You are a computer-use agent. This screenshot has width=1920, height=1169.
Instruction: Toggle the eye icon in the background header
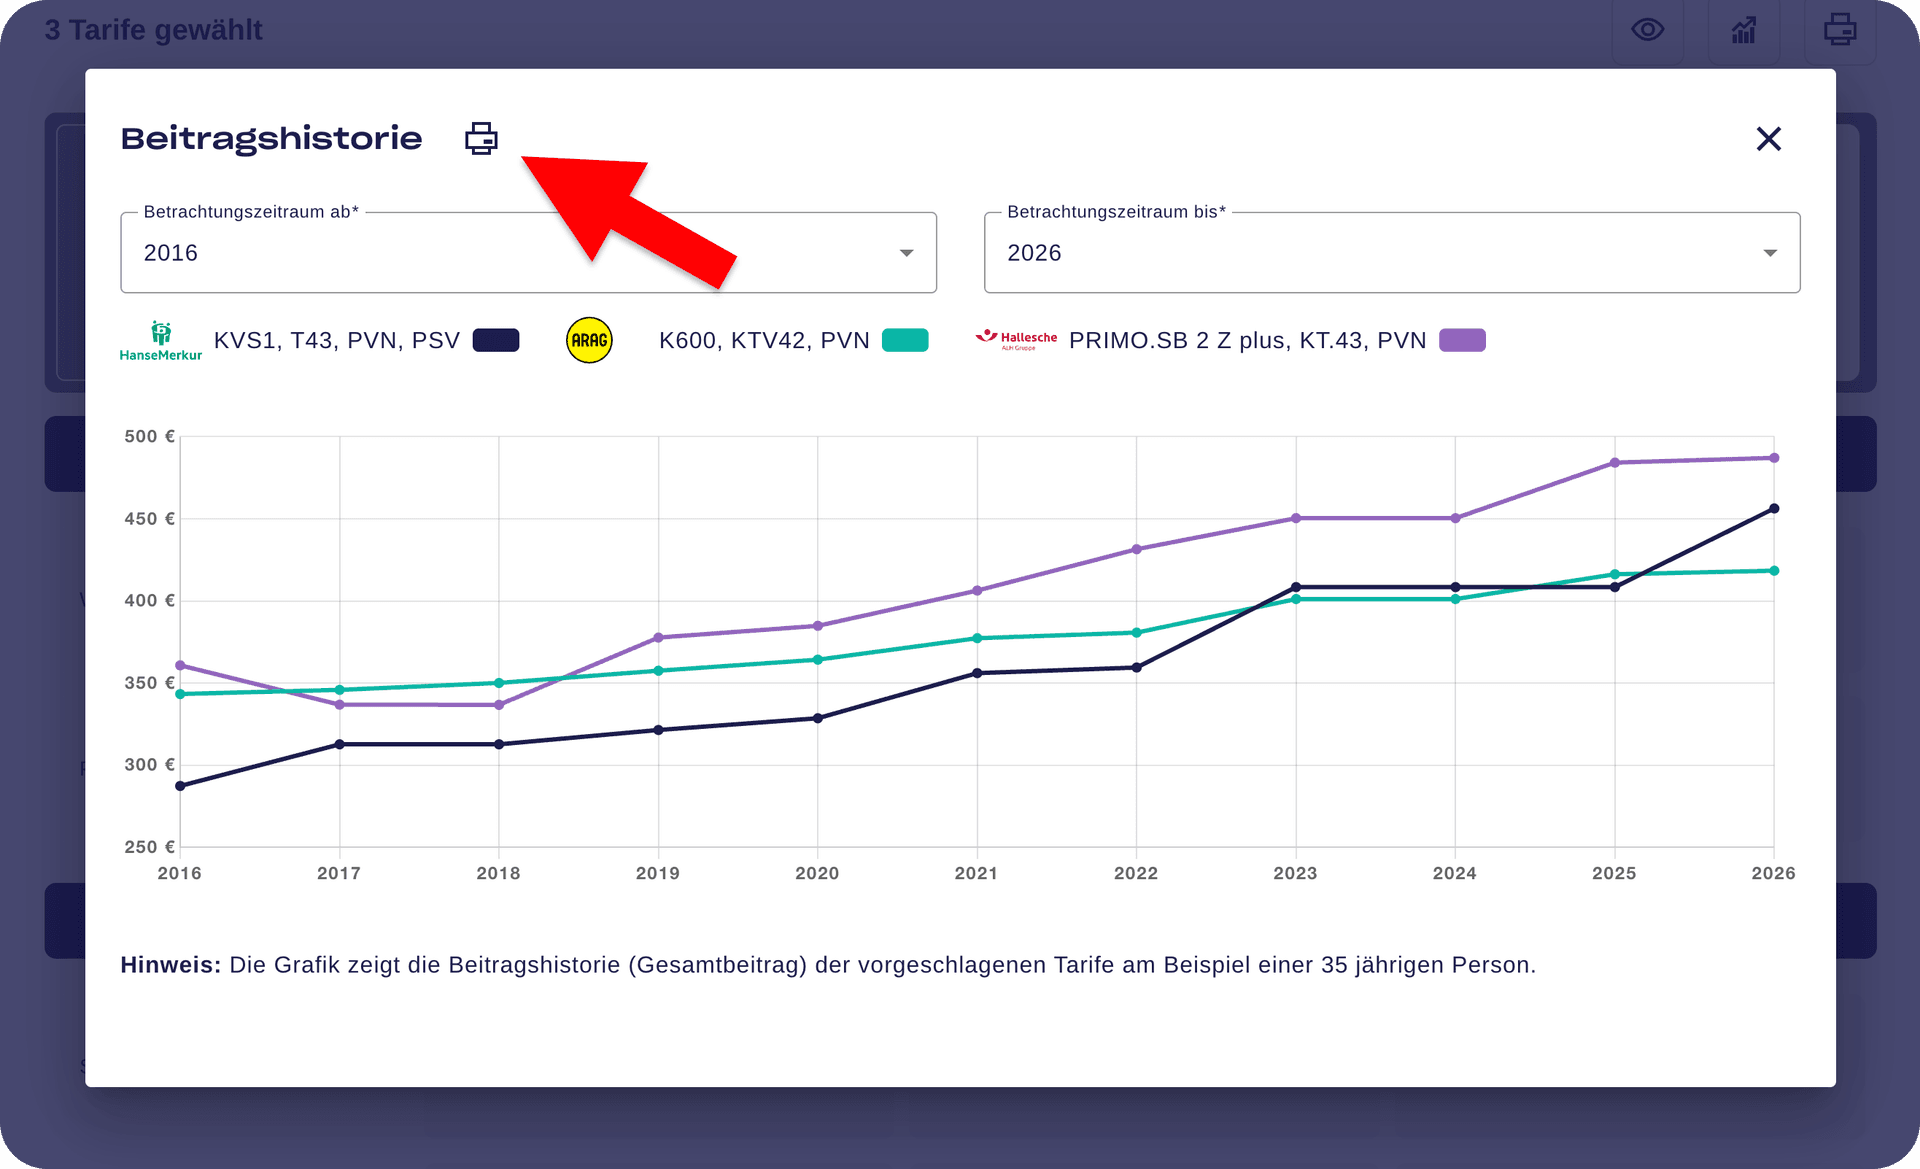(x=1647, y=30)
